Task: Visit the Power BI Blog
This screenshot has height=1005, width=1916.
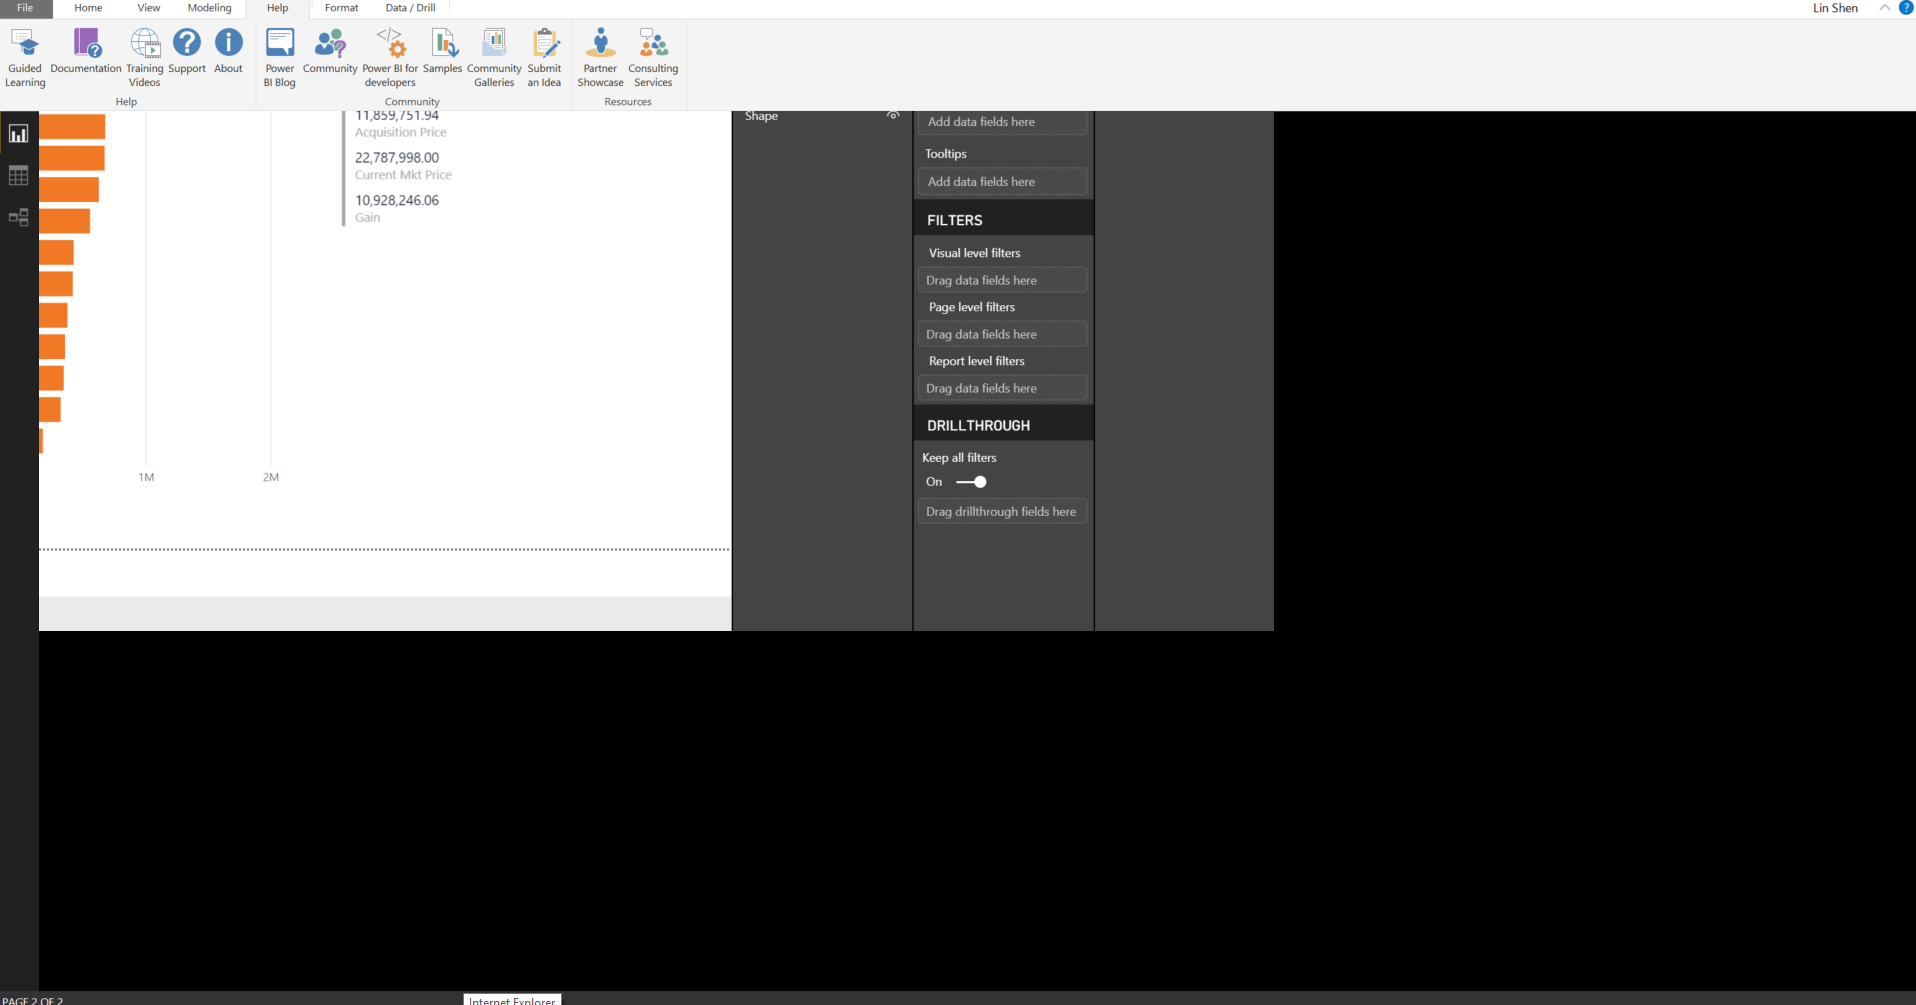Action: point(280,58)
